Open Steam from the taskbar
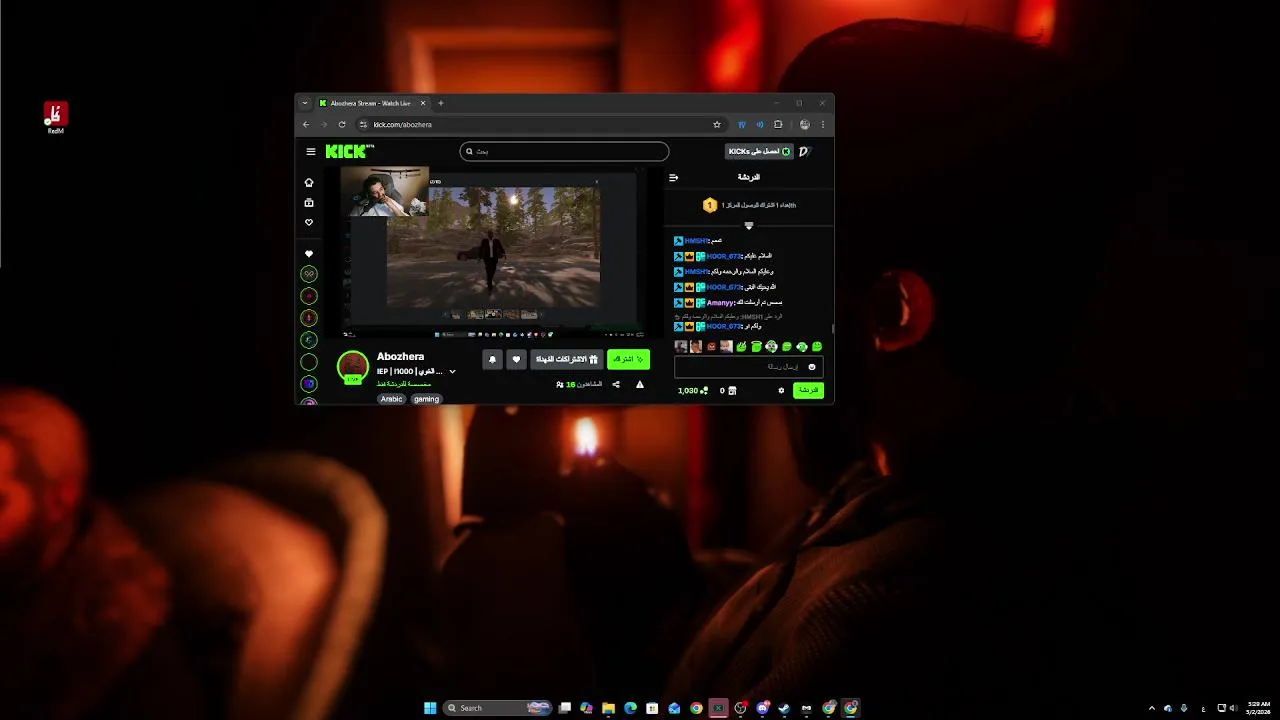Image resolution: width=1280 pixels, height=720 pixels. pyautogui.click(x=784, y=708)
